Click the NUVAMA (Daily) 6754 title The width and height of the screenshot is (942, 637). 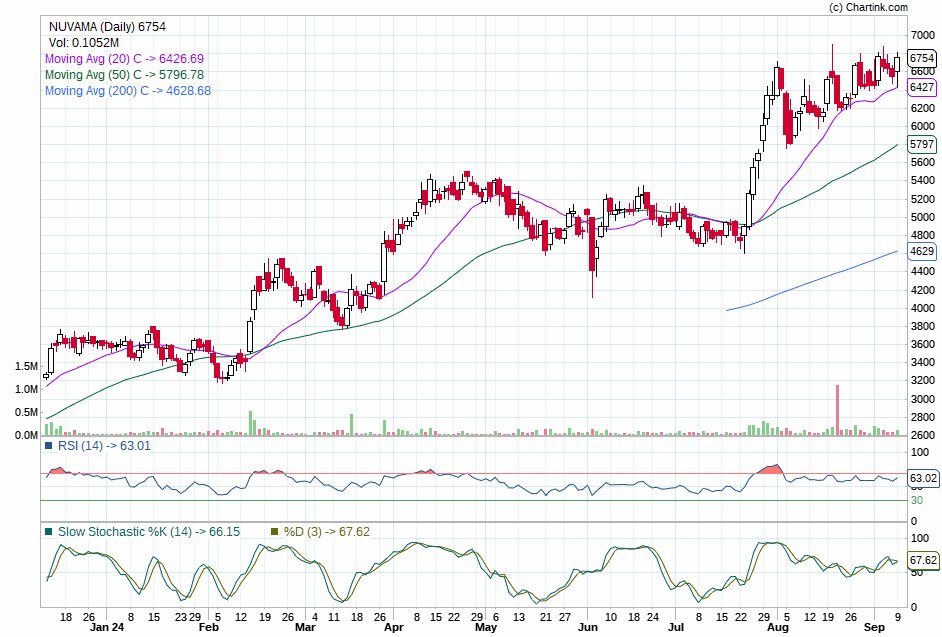pos(107,26)
